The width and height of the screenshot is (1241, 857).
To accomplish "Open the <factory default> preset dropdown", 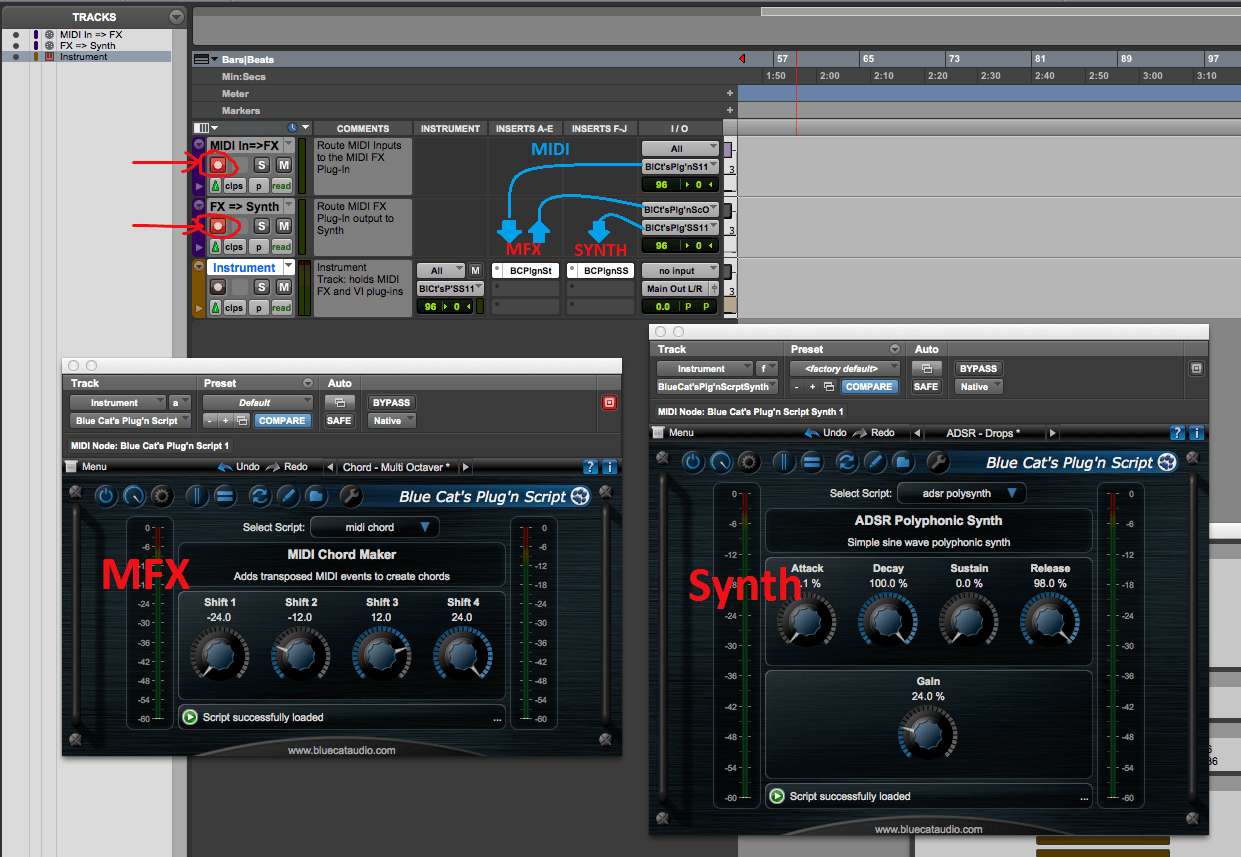I will point(844,368).
